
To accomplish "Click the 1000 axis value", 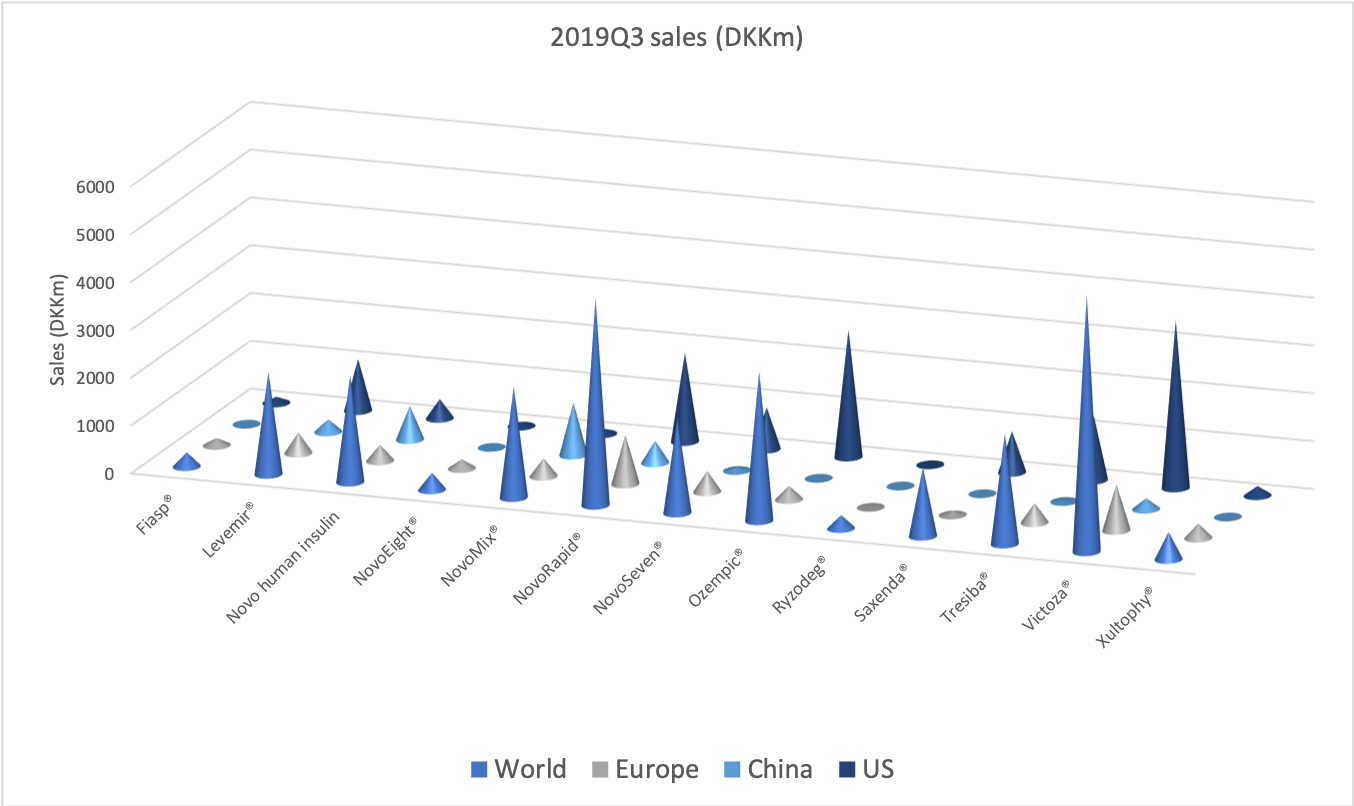I will pos(97,423).
